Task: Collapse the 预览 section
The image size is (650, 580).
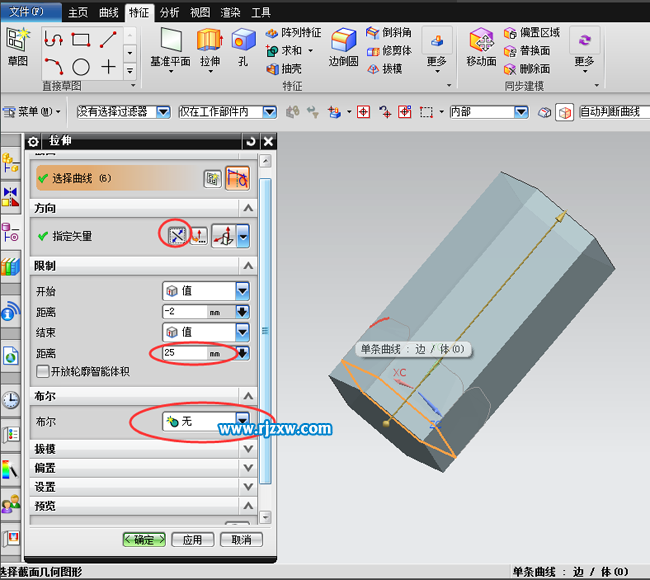Action: (248, 506)
